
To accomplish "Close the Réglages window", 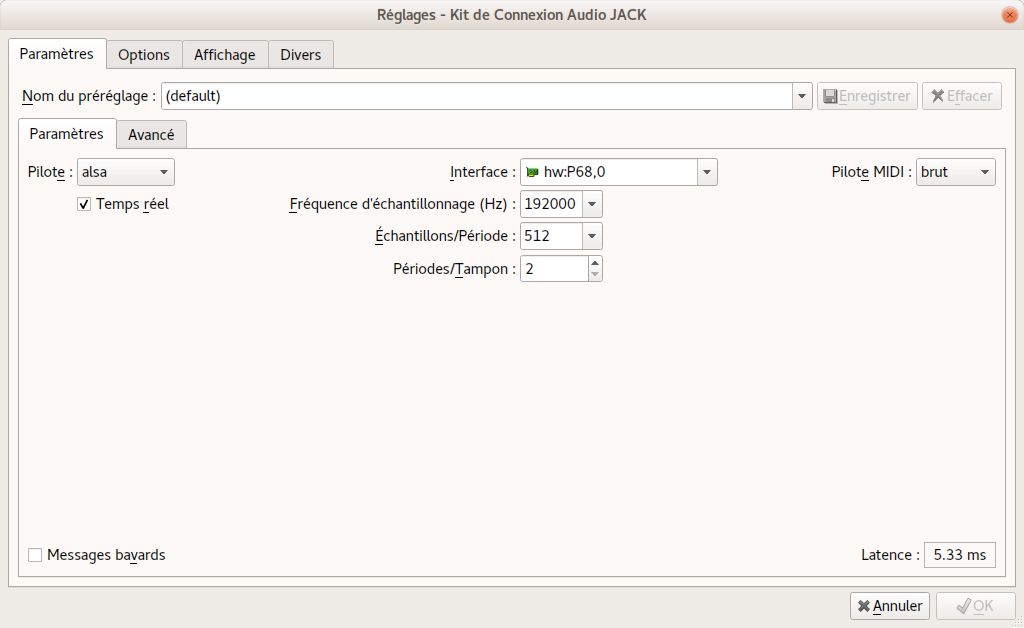I will (1009, 15).
